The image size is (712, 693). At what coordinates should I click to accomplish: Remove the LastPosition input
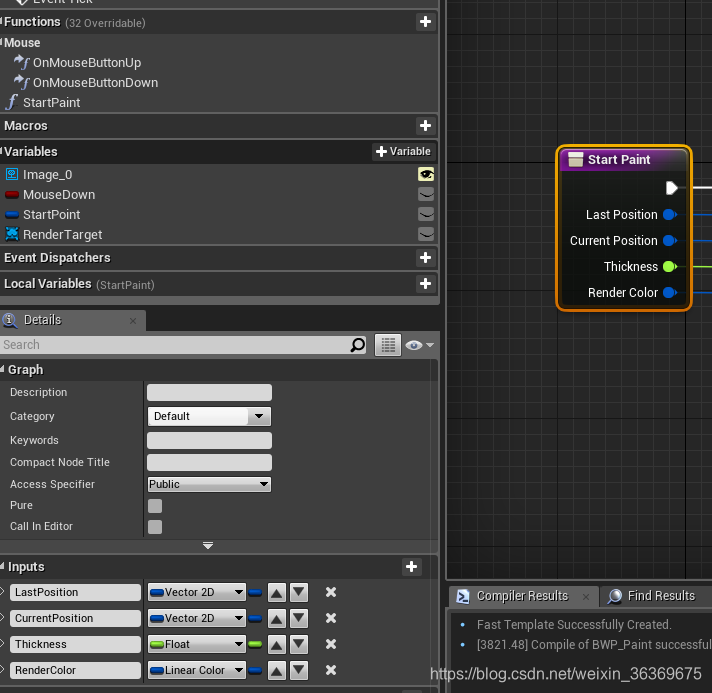[331, 592]
